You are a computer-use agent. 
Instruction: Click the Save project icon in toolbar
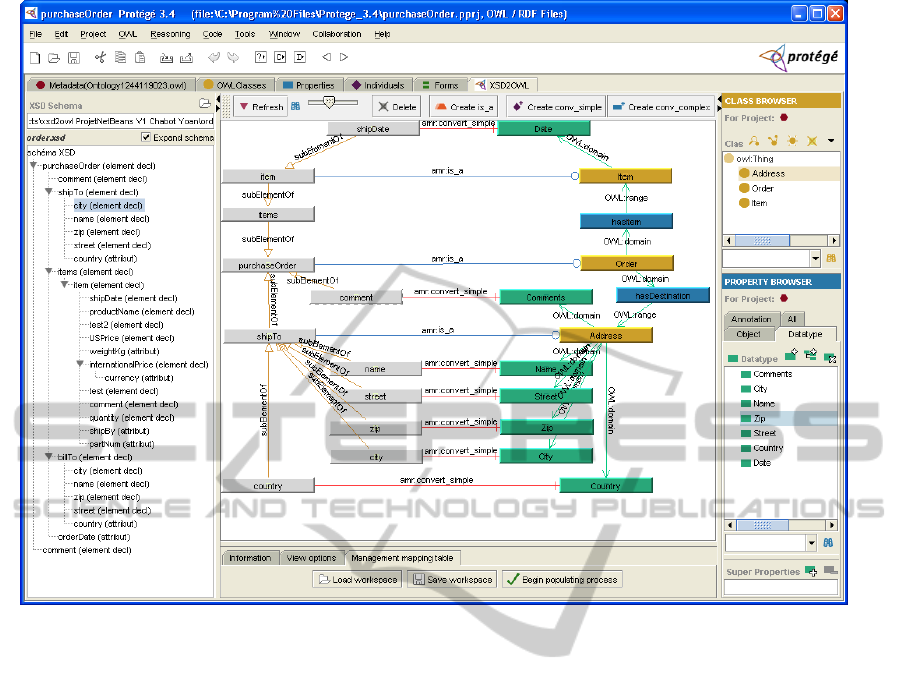click(73, 59)
